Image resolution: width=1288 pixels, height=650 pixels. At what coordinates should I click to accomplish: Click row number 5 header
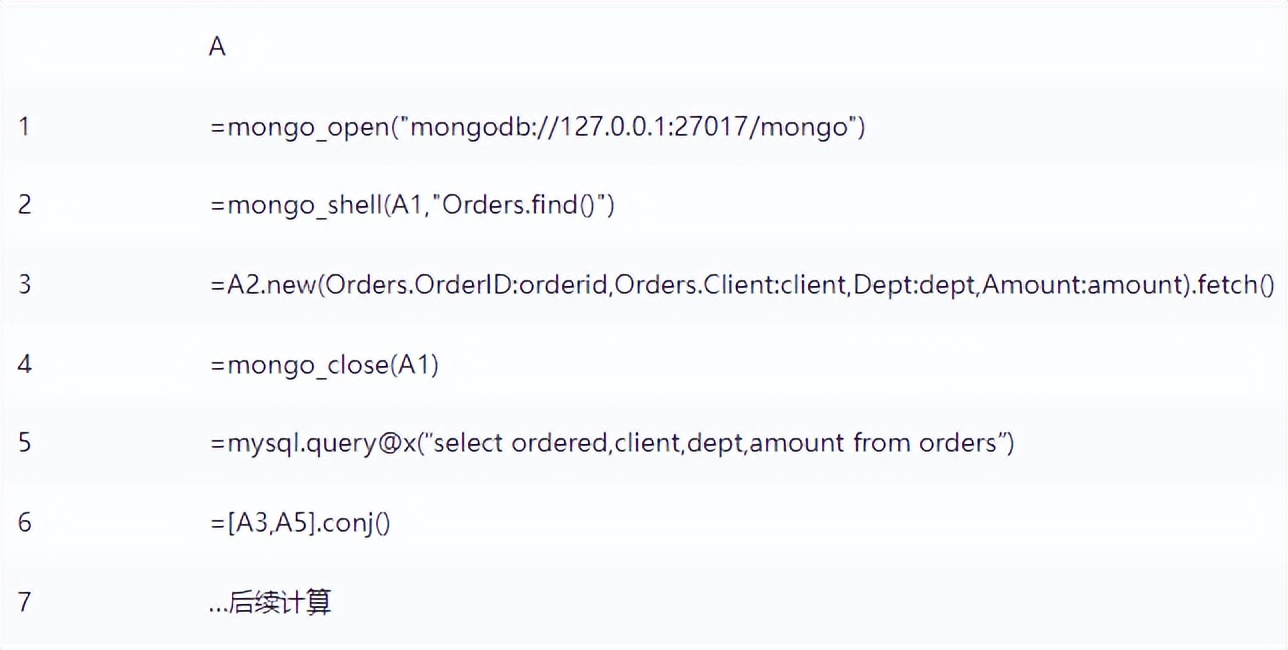point(24,443)
